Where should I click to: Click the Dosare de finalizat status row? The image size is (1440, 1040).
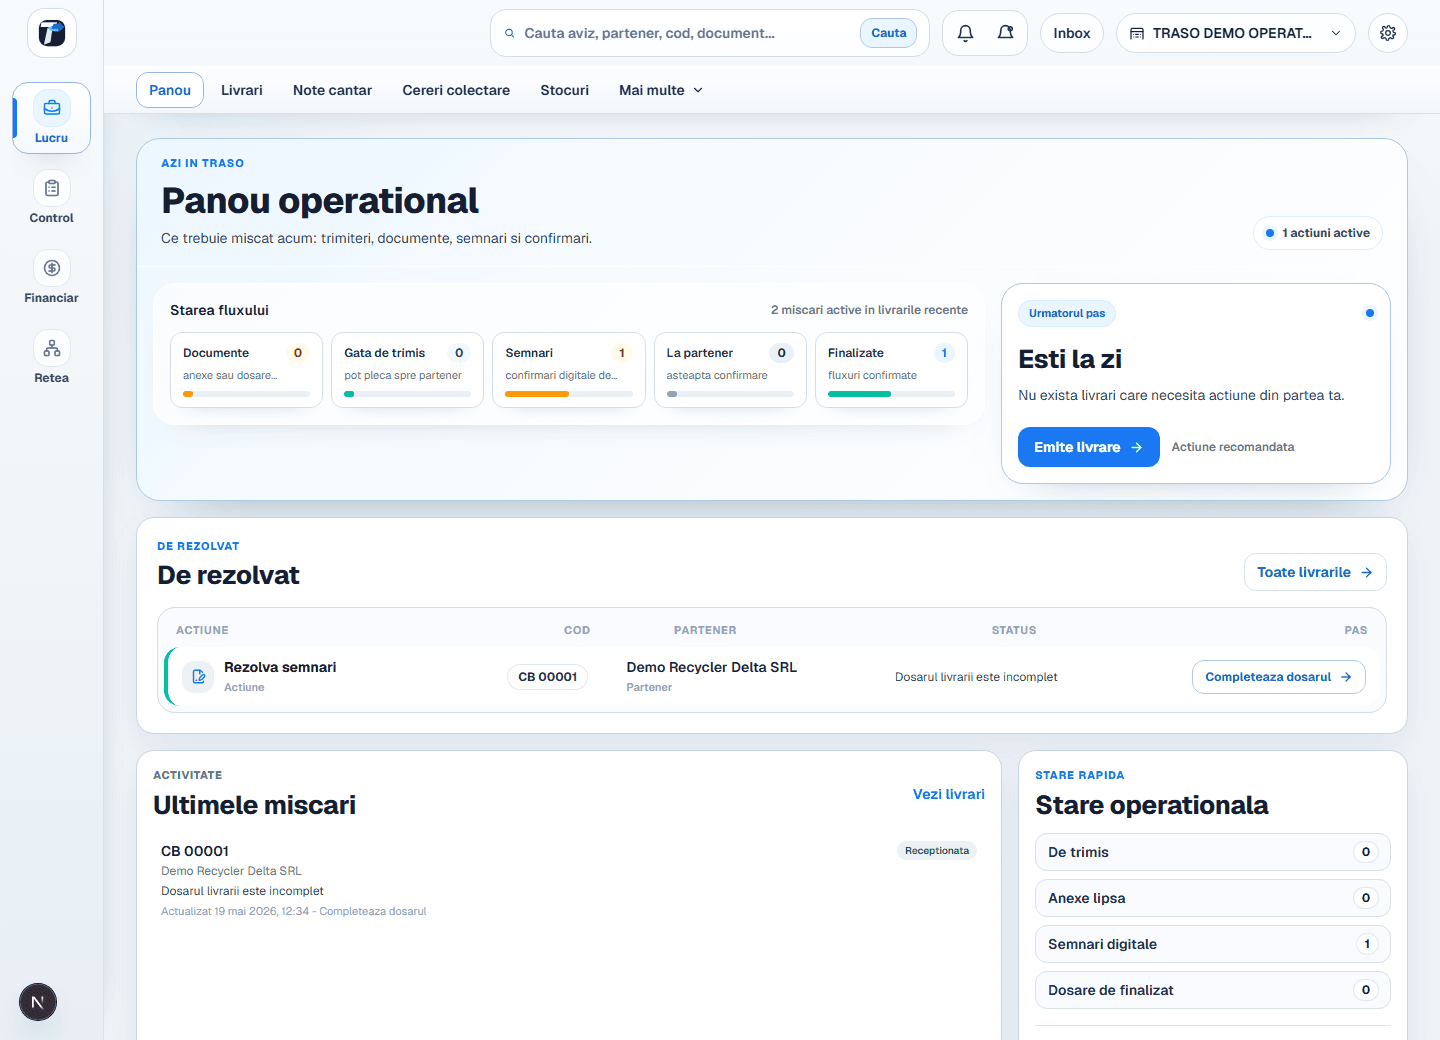1213,990
